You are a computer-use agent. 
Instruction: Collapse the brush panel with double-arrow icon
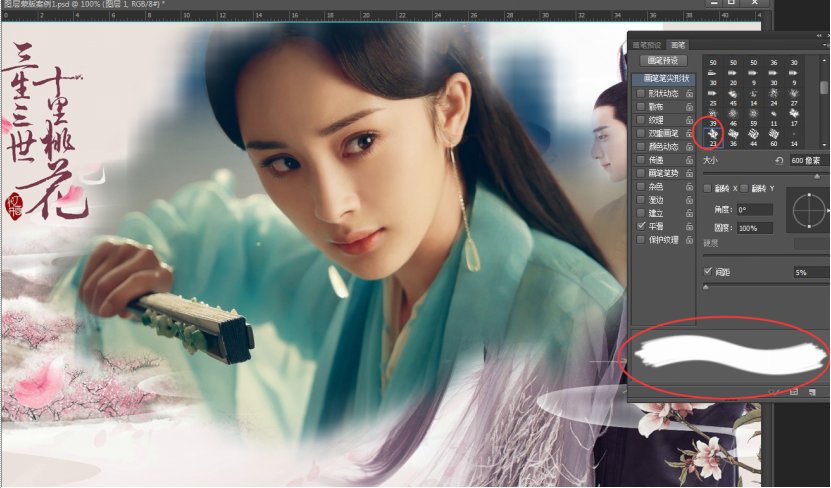pos(819,36)
